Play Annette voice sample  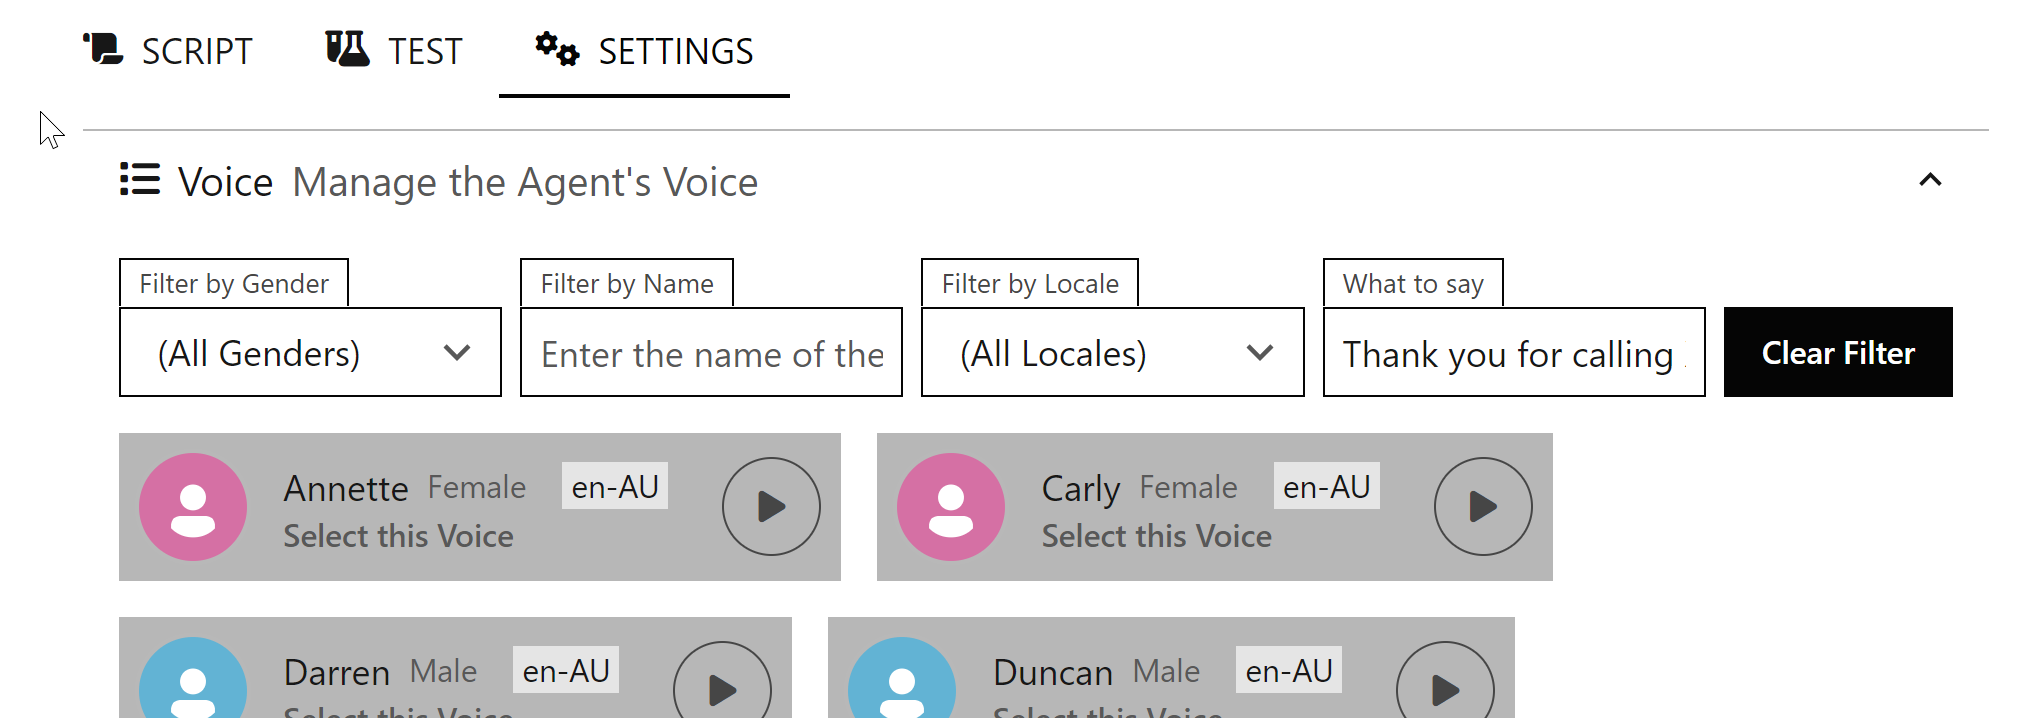coord(771,506)
